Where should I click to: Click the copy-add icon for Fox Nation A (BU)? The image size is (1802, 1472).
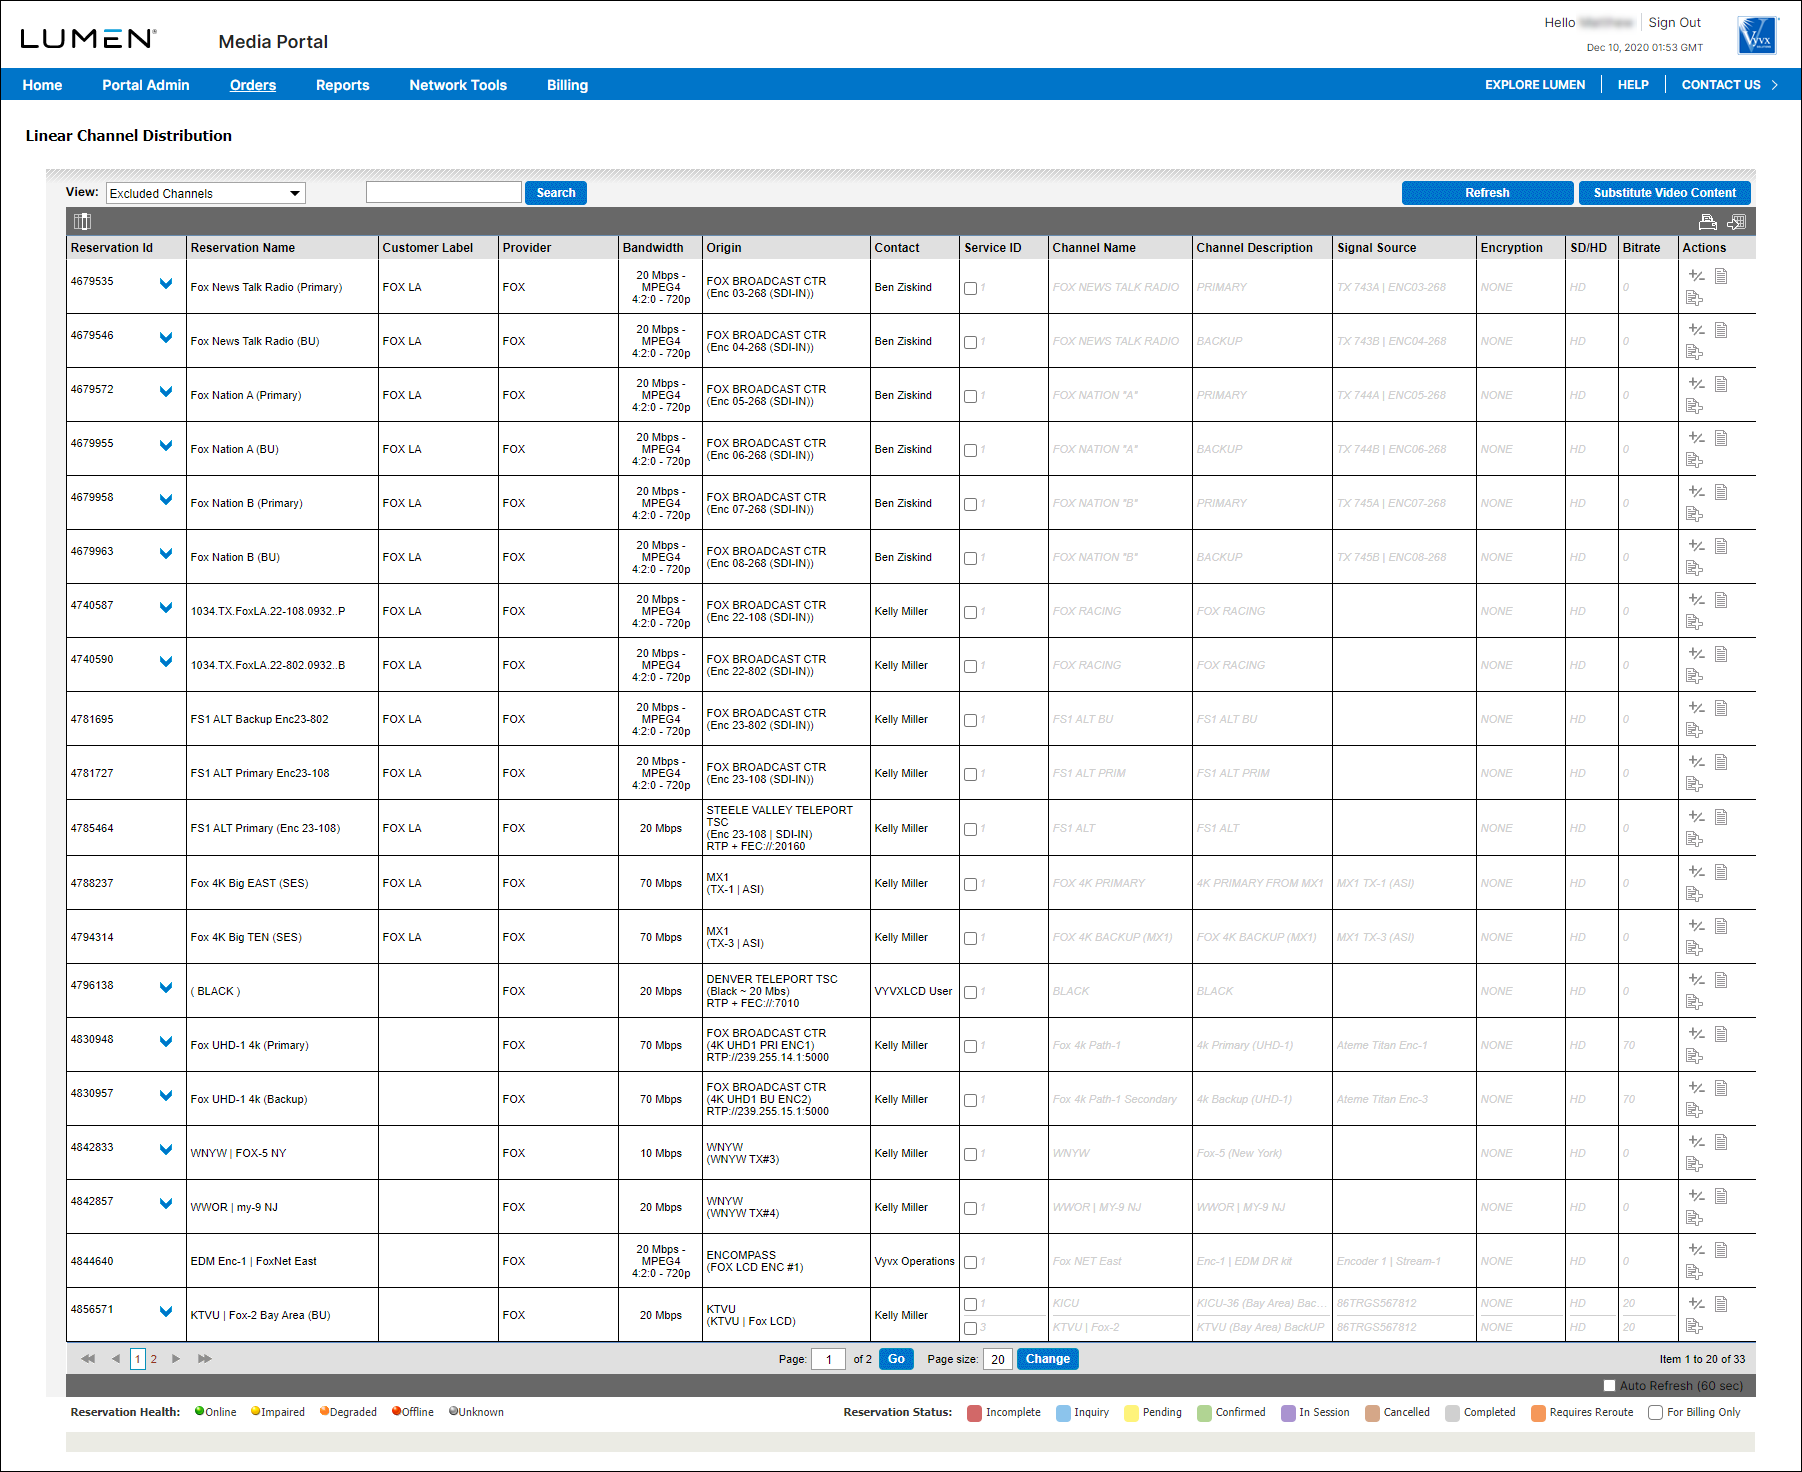pyautogui.click(x=1694, y=460)
